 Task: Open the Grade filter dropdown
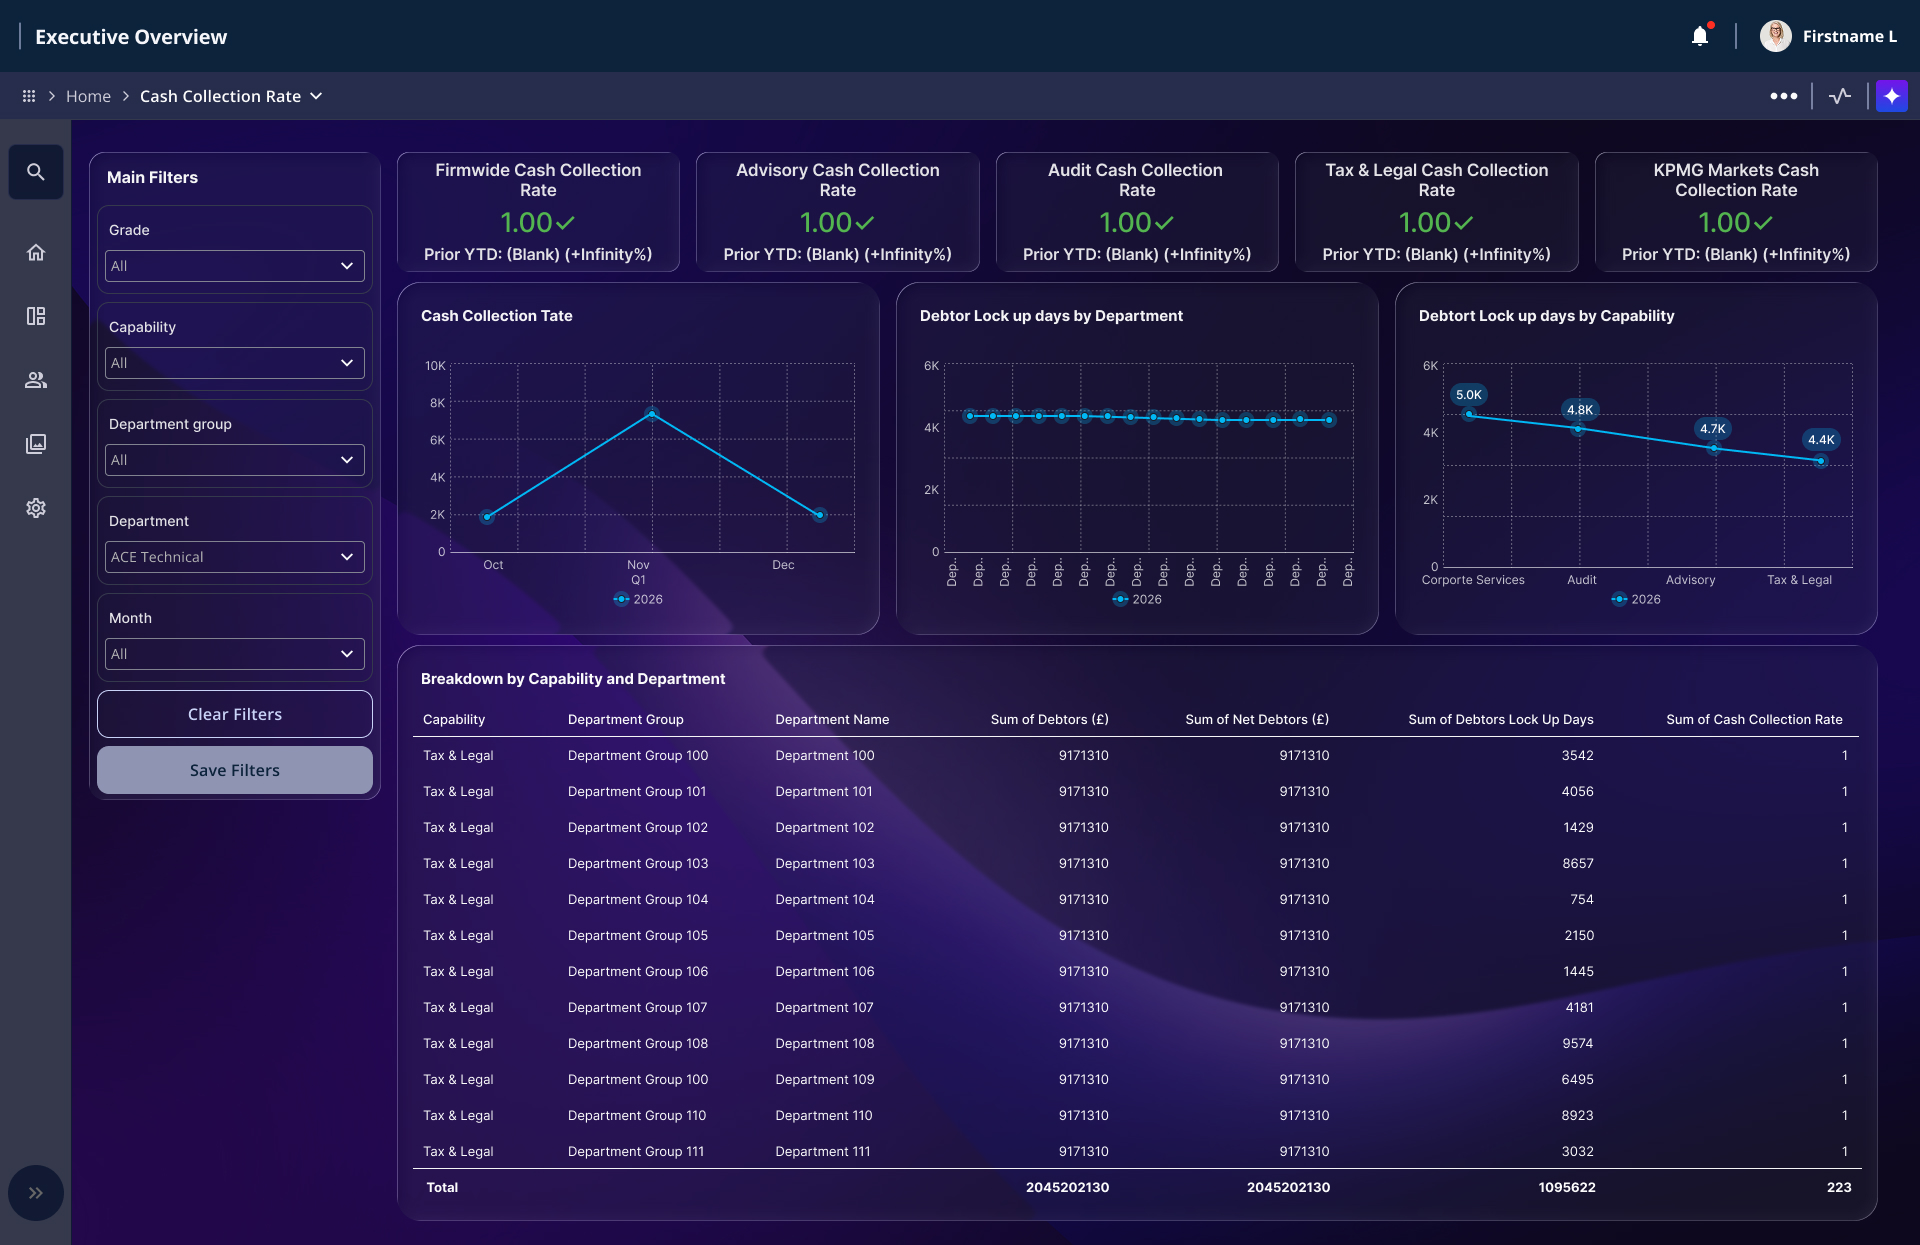coord(235,266)
